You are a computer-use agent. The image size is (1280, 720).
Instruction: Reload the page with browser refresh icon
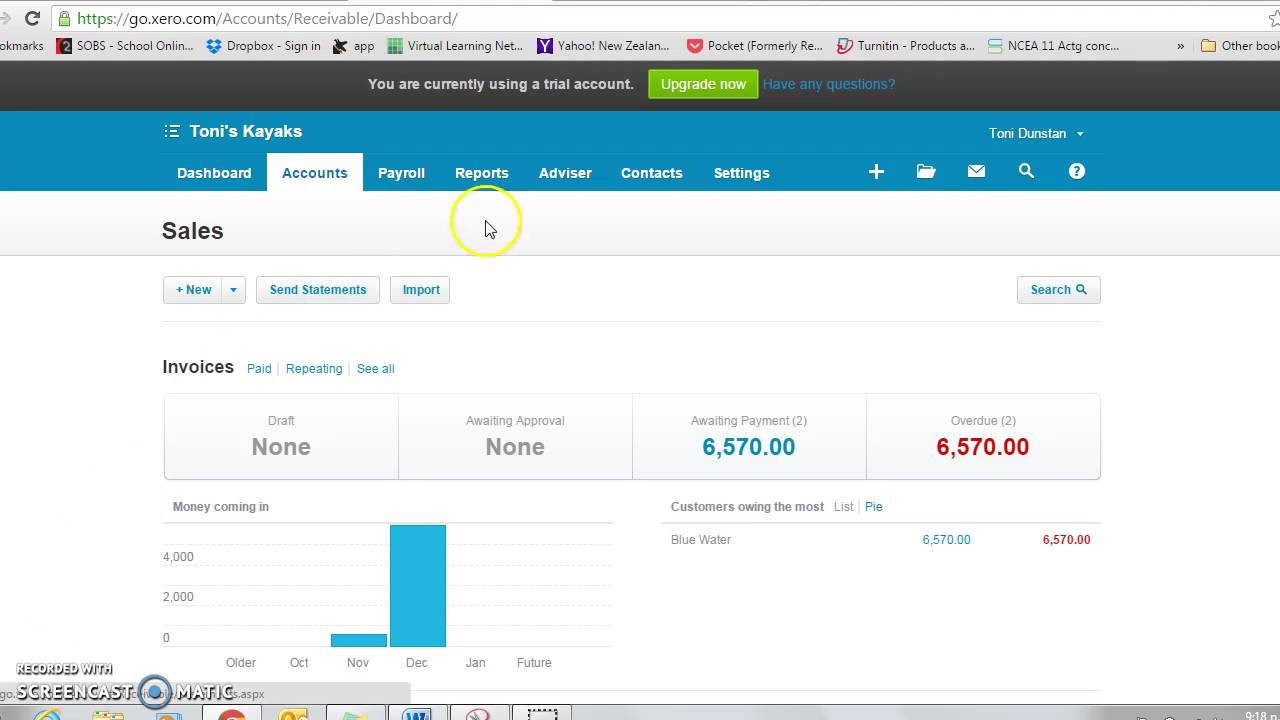[32, 18]
